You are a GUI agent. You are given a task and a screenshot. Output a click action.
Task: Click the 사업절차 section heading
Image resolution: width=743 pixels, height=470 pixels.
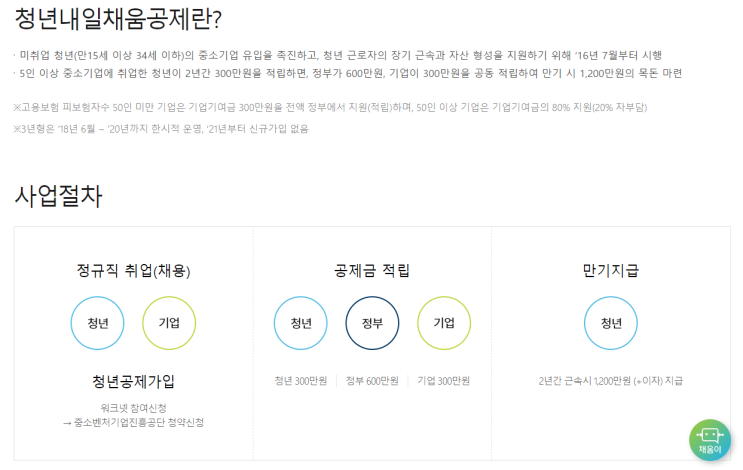click(58, 196)
